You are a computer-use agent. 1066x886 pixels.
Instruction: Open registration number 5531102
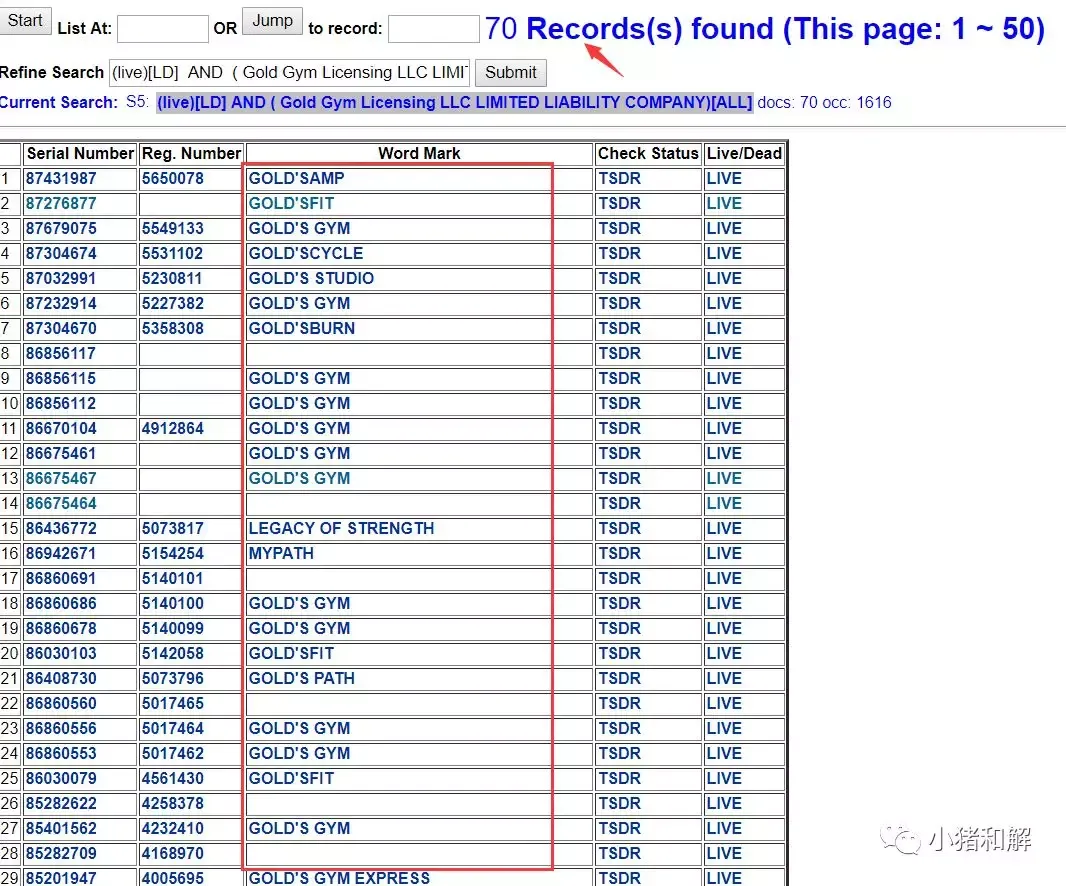point(173,254)
